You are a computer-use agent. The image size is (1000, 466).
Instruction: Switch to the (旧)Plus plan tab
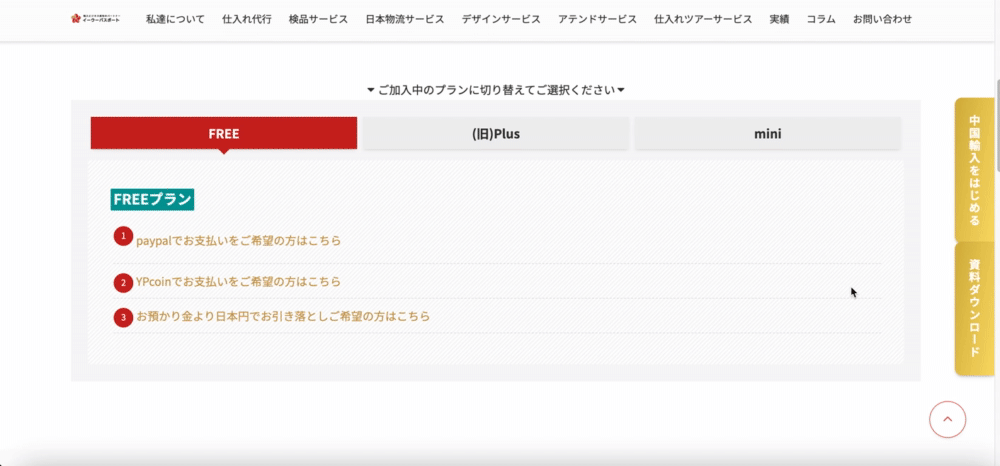(496, 133)
